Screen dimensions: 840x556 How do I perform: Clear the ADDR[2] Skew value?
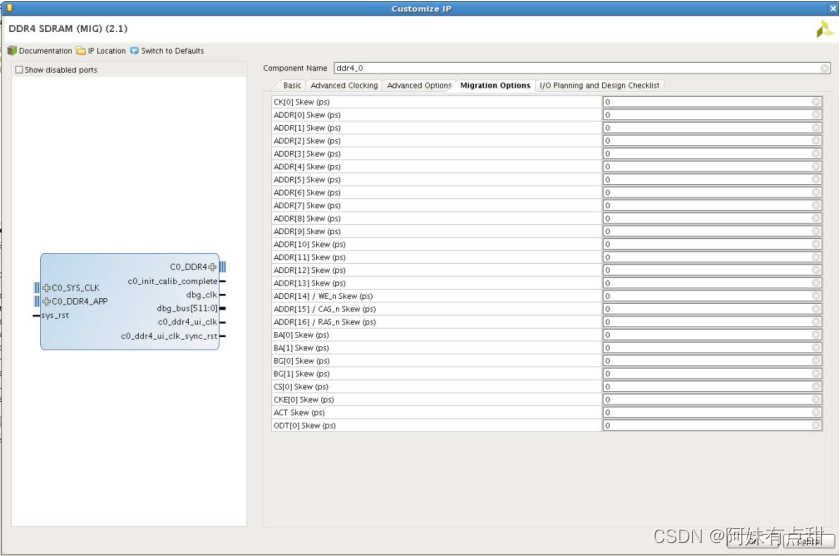(815, 140)
